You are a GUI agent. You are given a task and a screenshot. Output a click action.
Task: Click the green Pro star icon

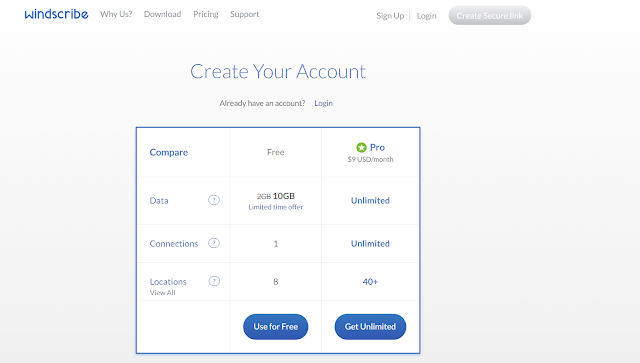[x=361, y=147]
